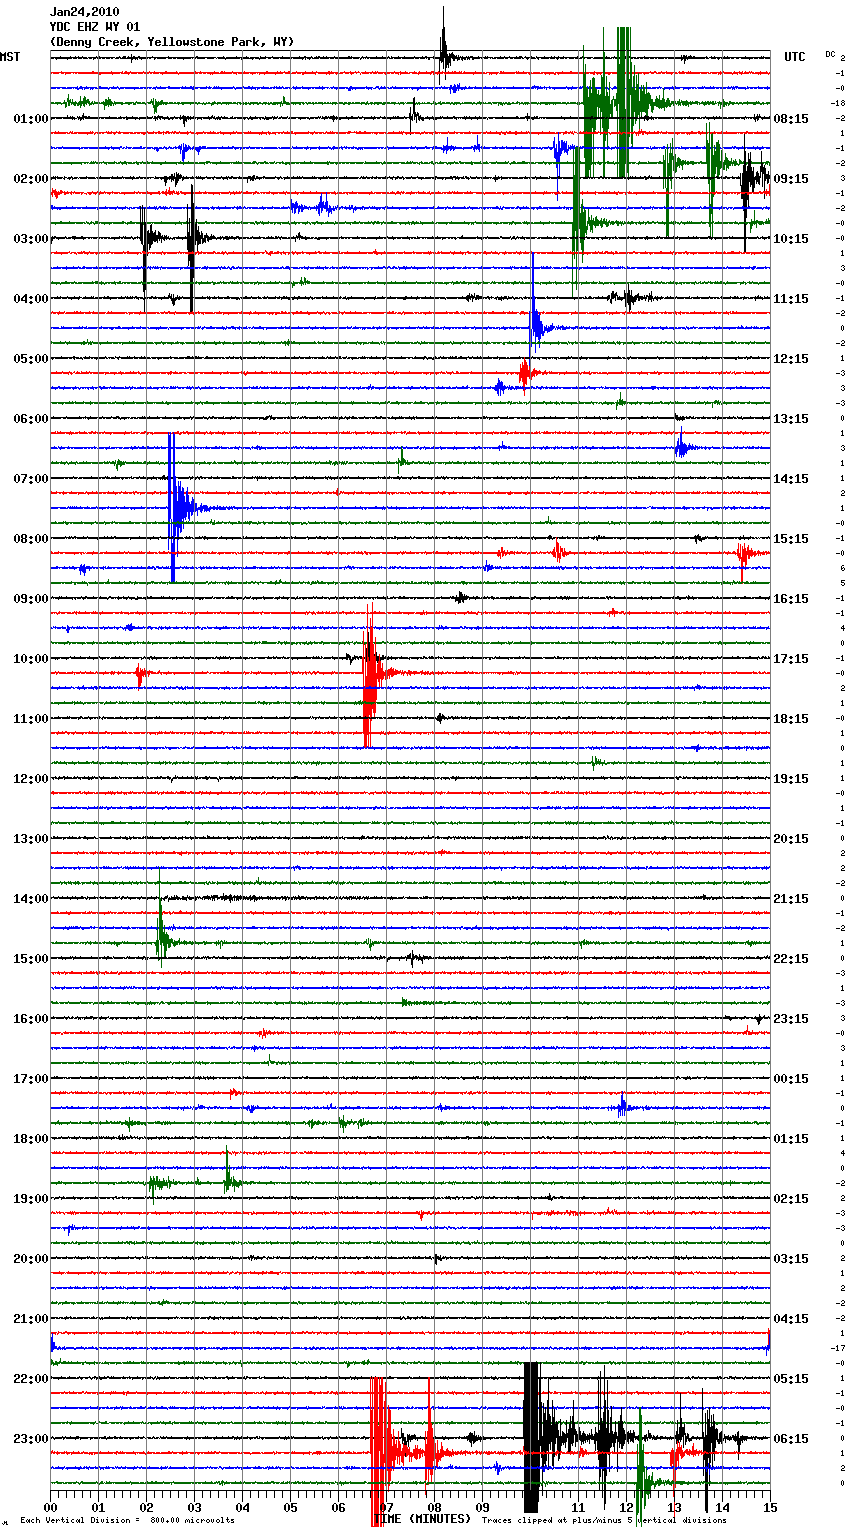The width and height of the screenshot is (850, 1534).
Task: Click the "00" minute tick label on bottom axis
Action: pyautogui.click(x=50, y=1507)
